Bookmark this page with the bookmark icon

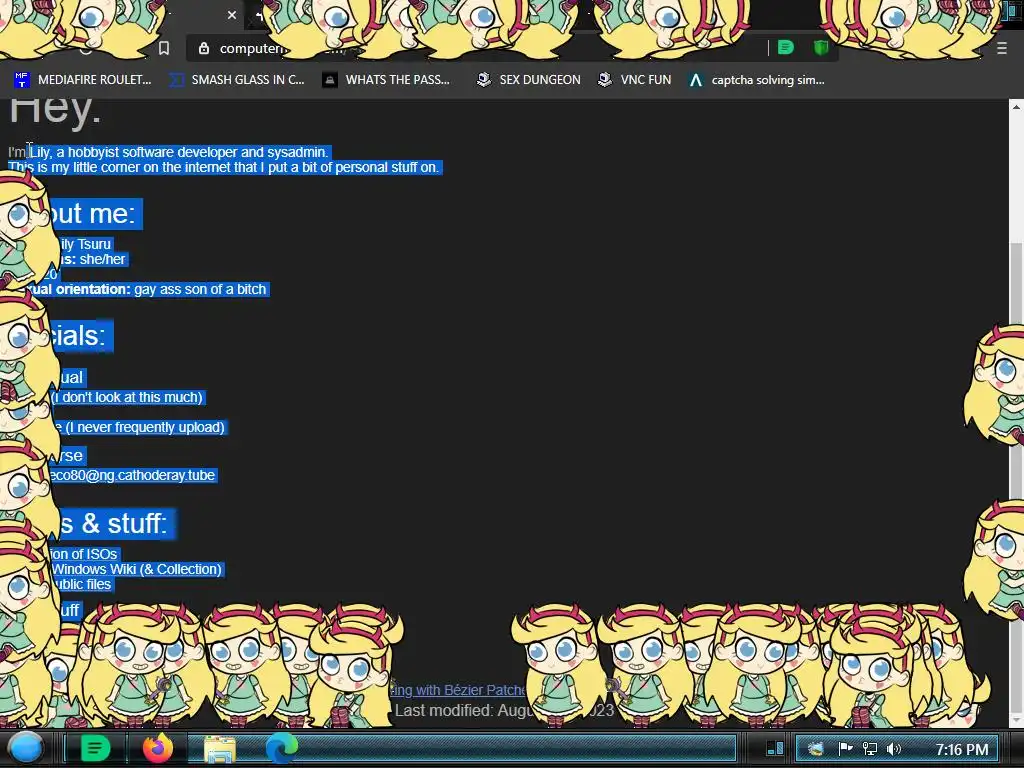(x=164, y=48)
